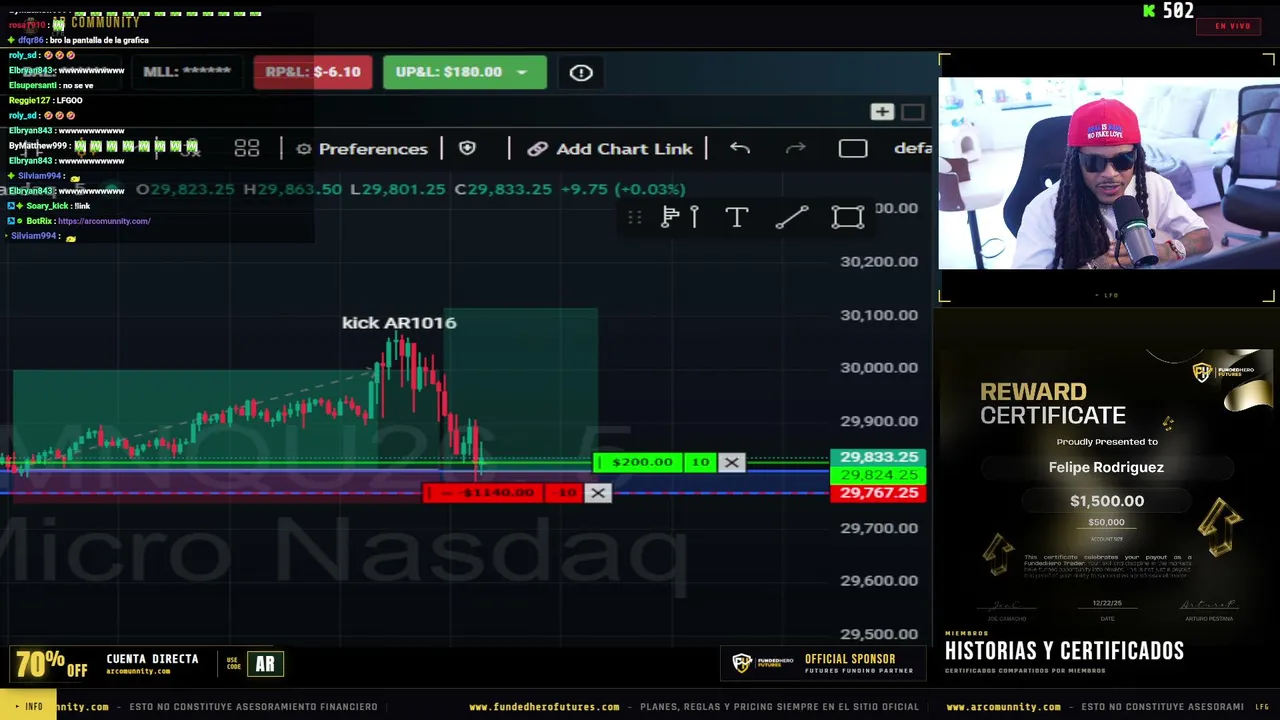
Task: Click the kick AR1016 chart annotation
Action: pos(399,322)
